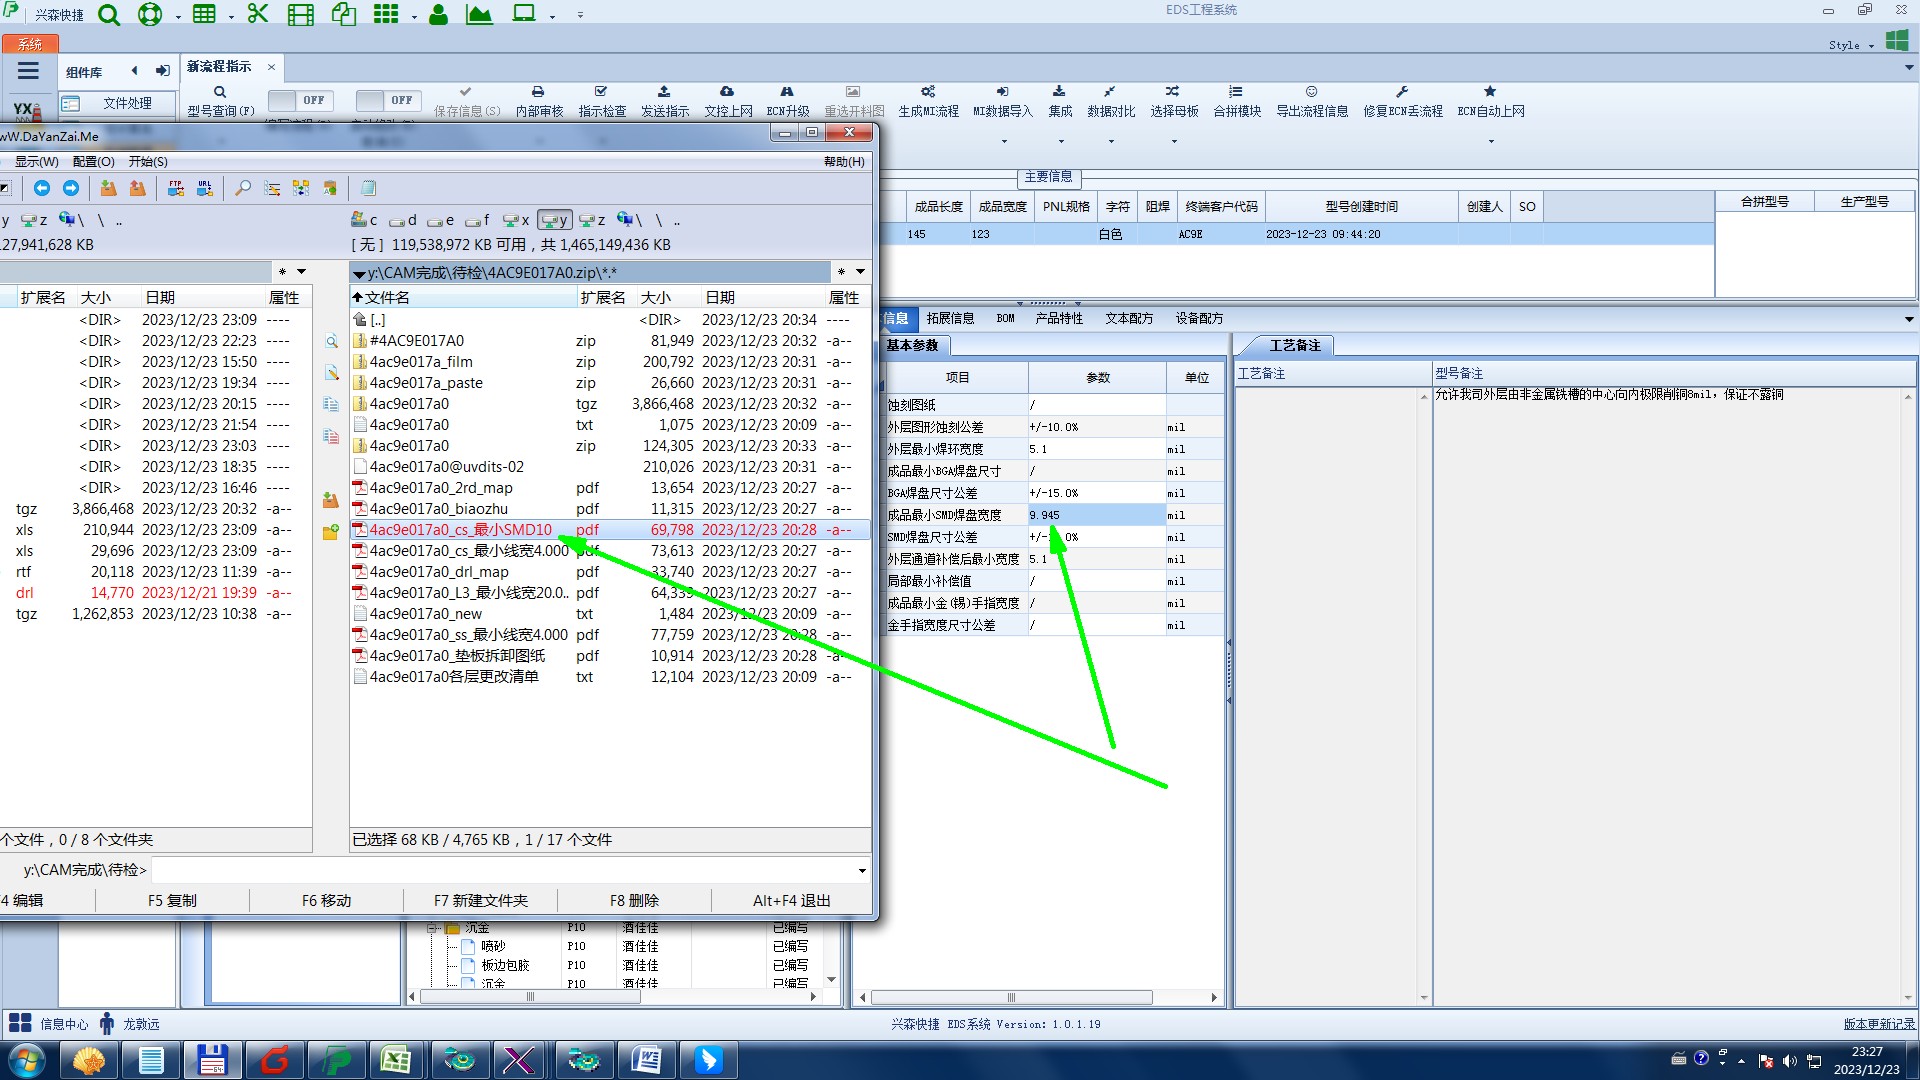Screen dimensions: 1920x1080
Task: Toggle the first OFF switch
Action: click(301, 100)
